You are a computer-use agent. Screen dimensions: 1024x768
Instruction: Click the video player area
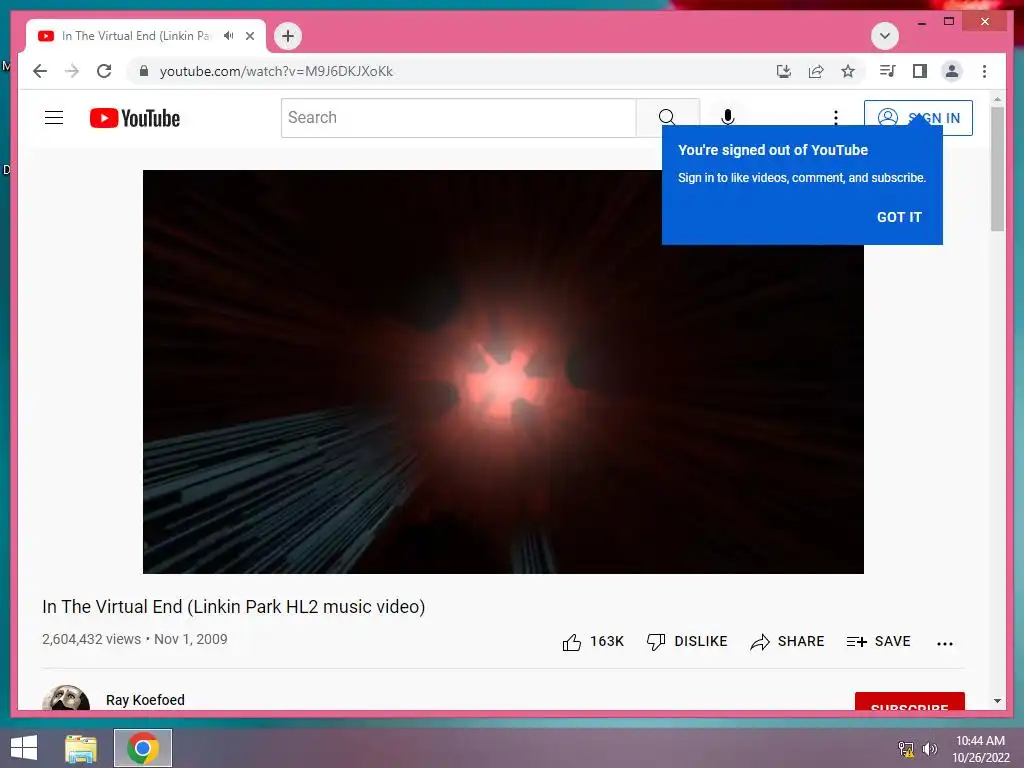(x=503, y=372)
